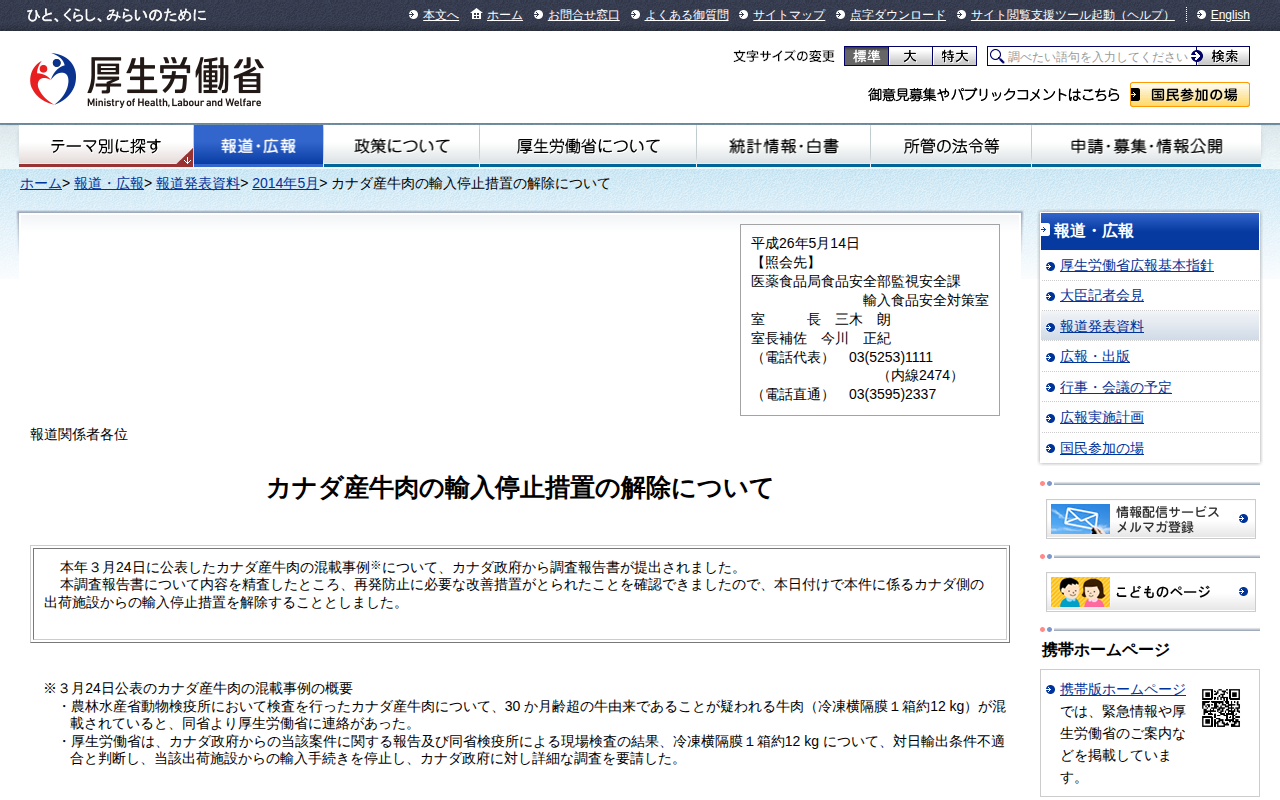Image resolution: width=1280 pixels, height=800 pixels.
Task: Launch サイト閲覧支援ツール起動 link
Action: [x=1073, y=15]
